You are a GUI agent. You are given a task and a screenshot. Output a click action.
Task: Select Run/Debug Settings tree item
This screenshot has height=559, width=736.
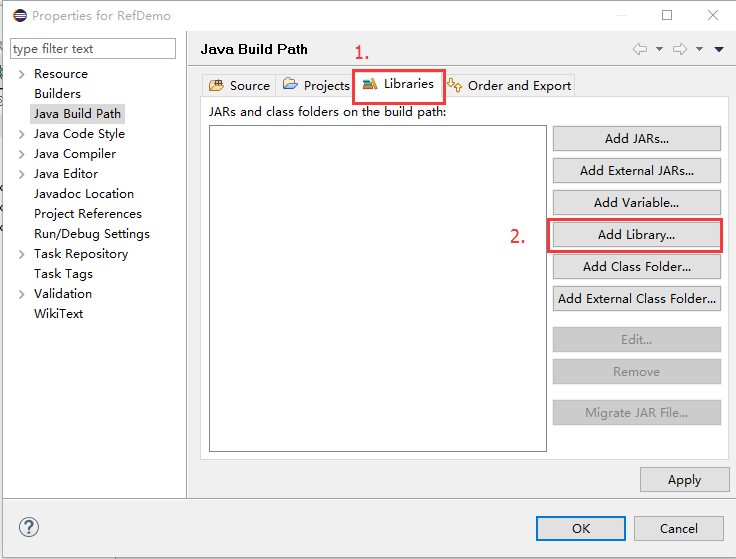point(92,234)
